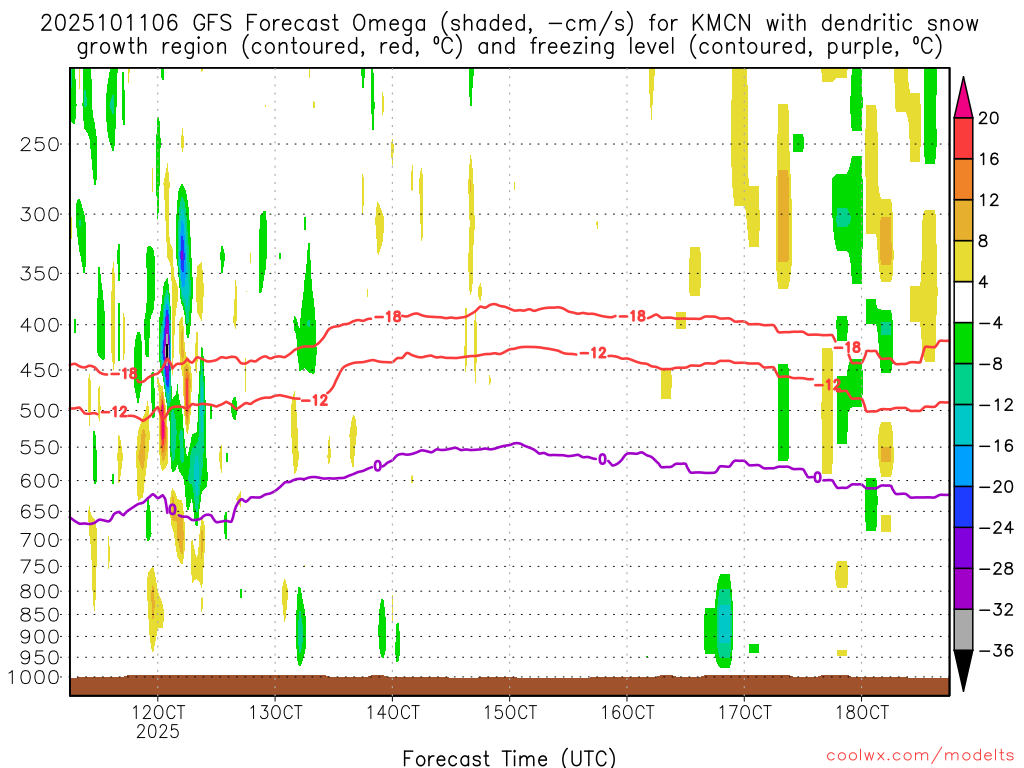This screenshot has width=1024, height=768.
Task: Click the red 16-20 colorbar segment
Action: point(963,138)
